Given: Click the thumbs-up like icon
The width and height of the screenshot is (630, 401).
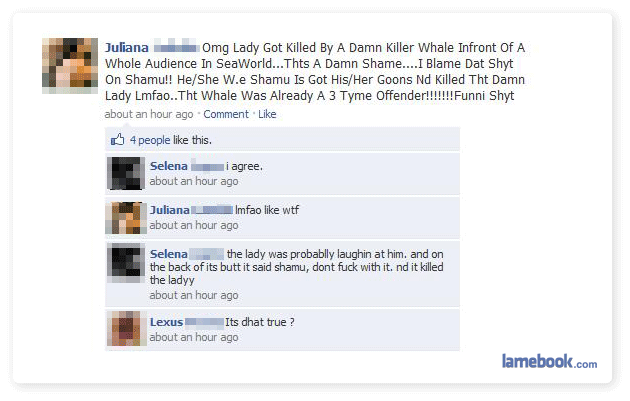Looking at the screenshot, I should click(117, 139).
